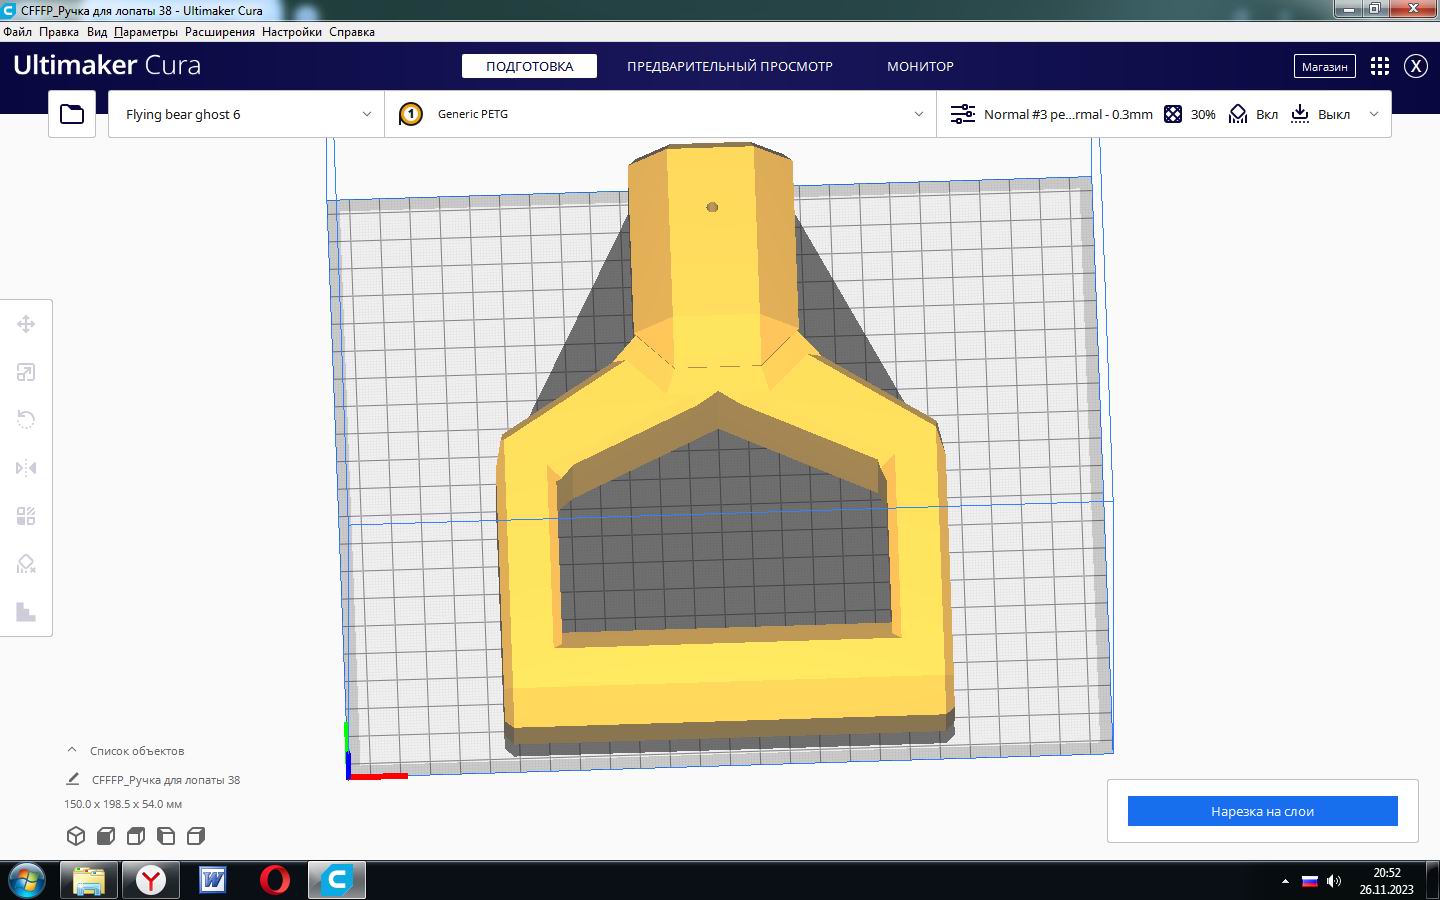Select the Move tool in sidebar

(26, 324)
